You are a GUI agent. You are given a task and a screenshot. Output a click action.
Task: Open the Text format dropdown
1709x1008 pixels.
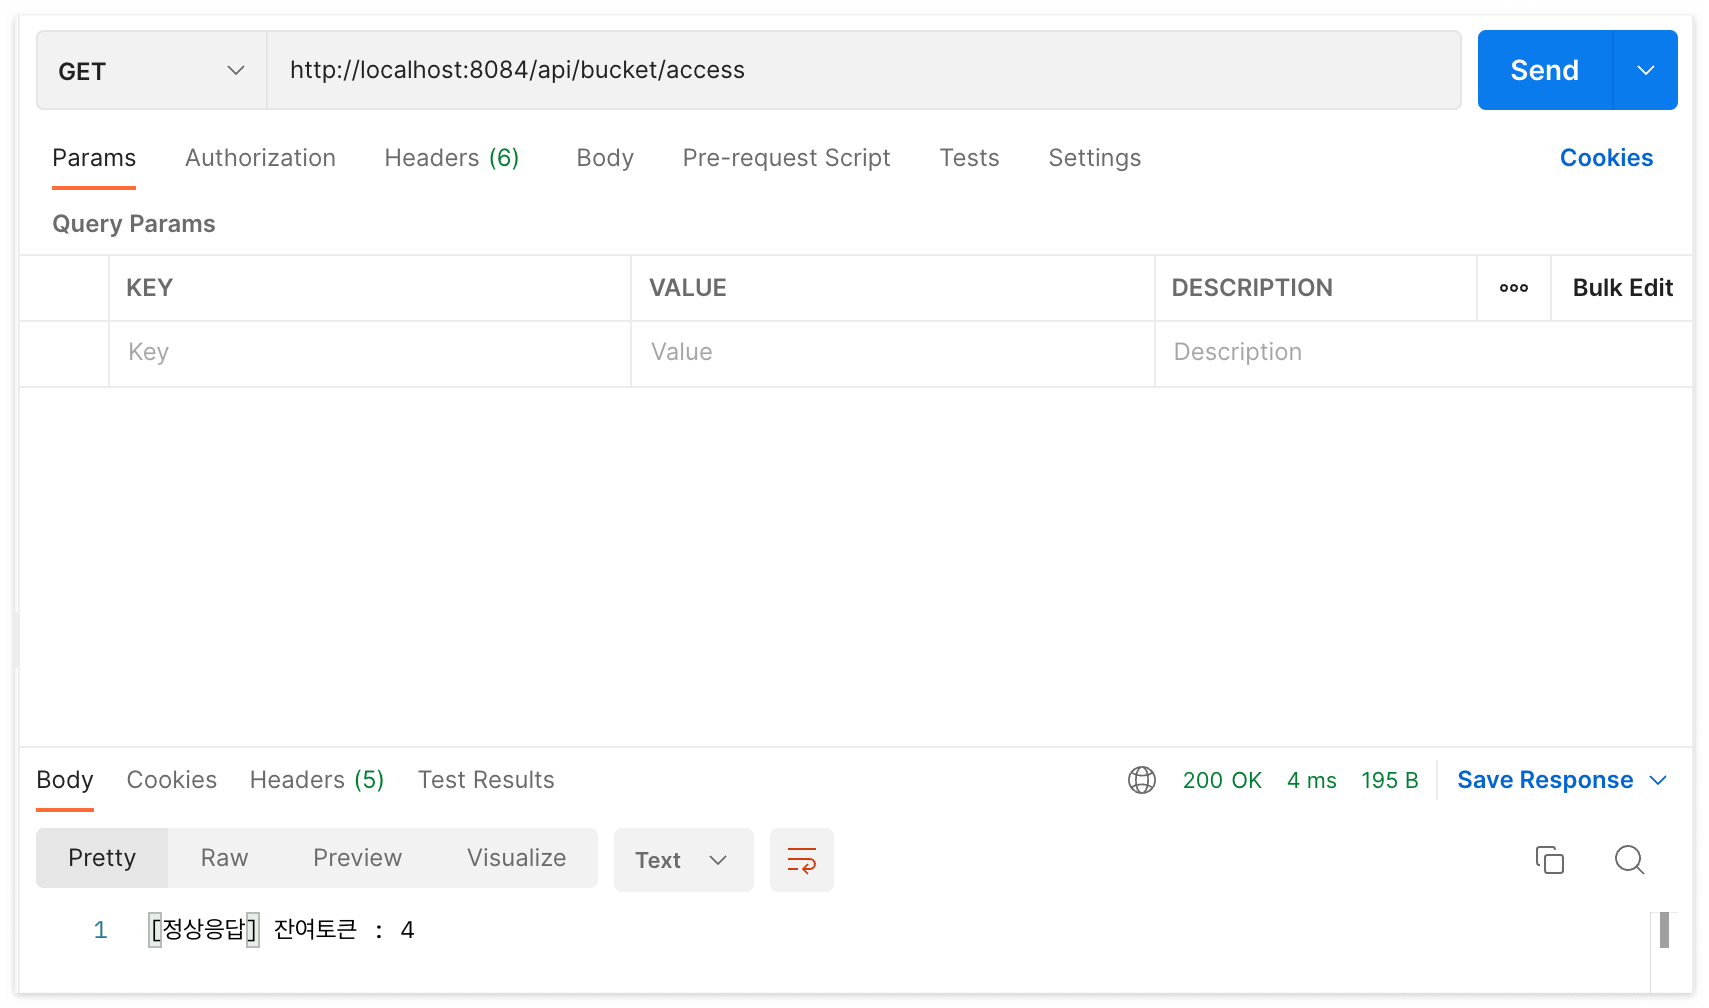684,860
